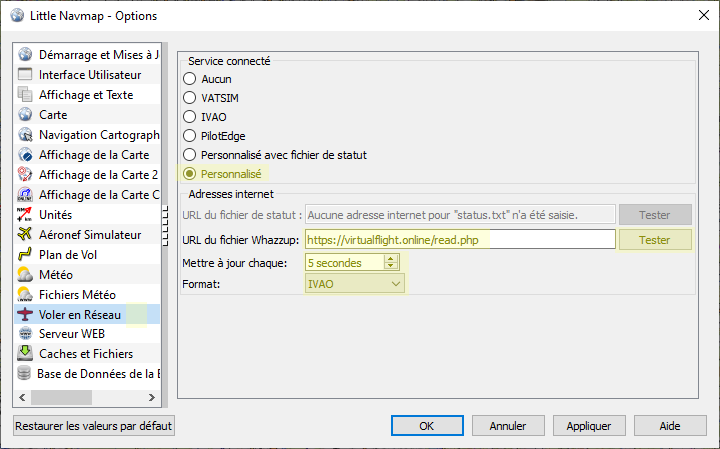
Task: Click the Fichiers Météo cloud icon
Action: tap(26, 295)
